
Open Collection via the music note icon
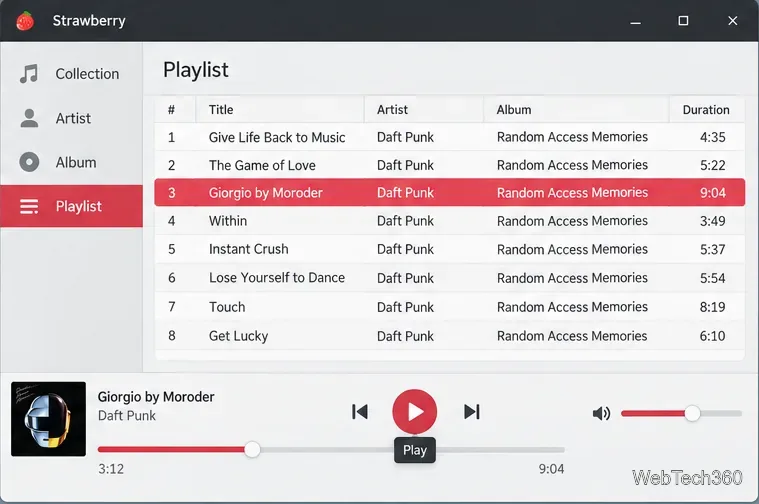click(x=29, y=74)
